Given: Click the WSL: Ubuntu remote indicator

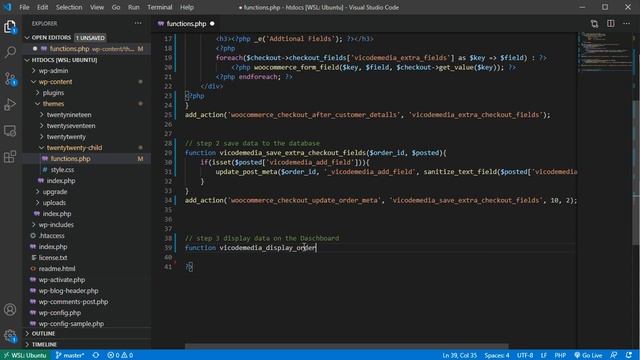Looking at the screenshot, I should pyautogui.click(x=25, y=355).
